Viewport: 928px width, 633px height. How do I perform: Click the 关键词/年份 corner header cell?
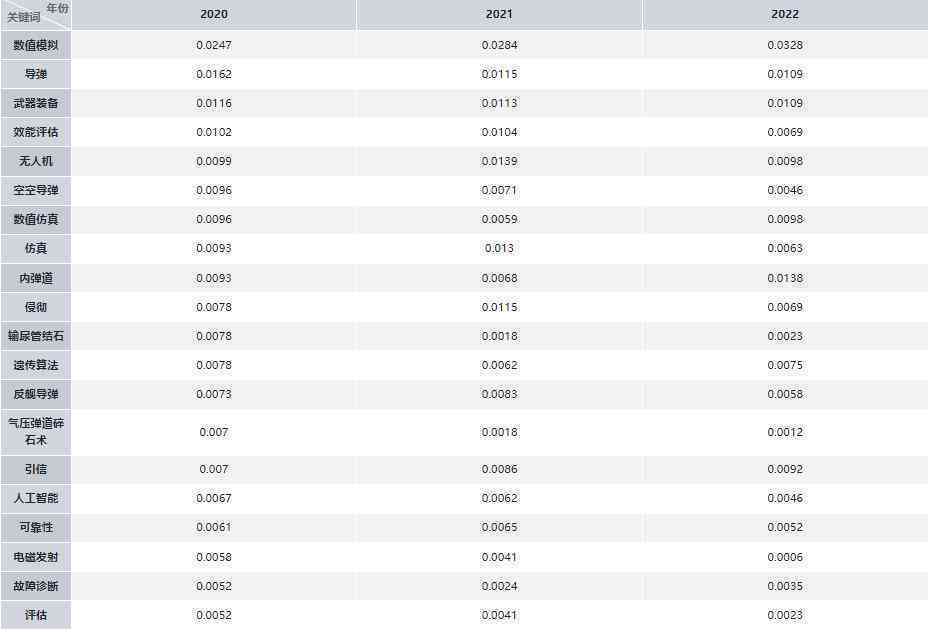point(36,14)
